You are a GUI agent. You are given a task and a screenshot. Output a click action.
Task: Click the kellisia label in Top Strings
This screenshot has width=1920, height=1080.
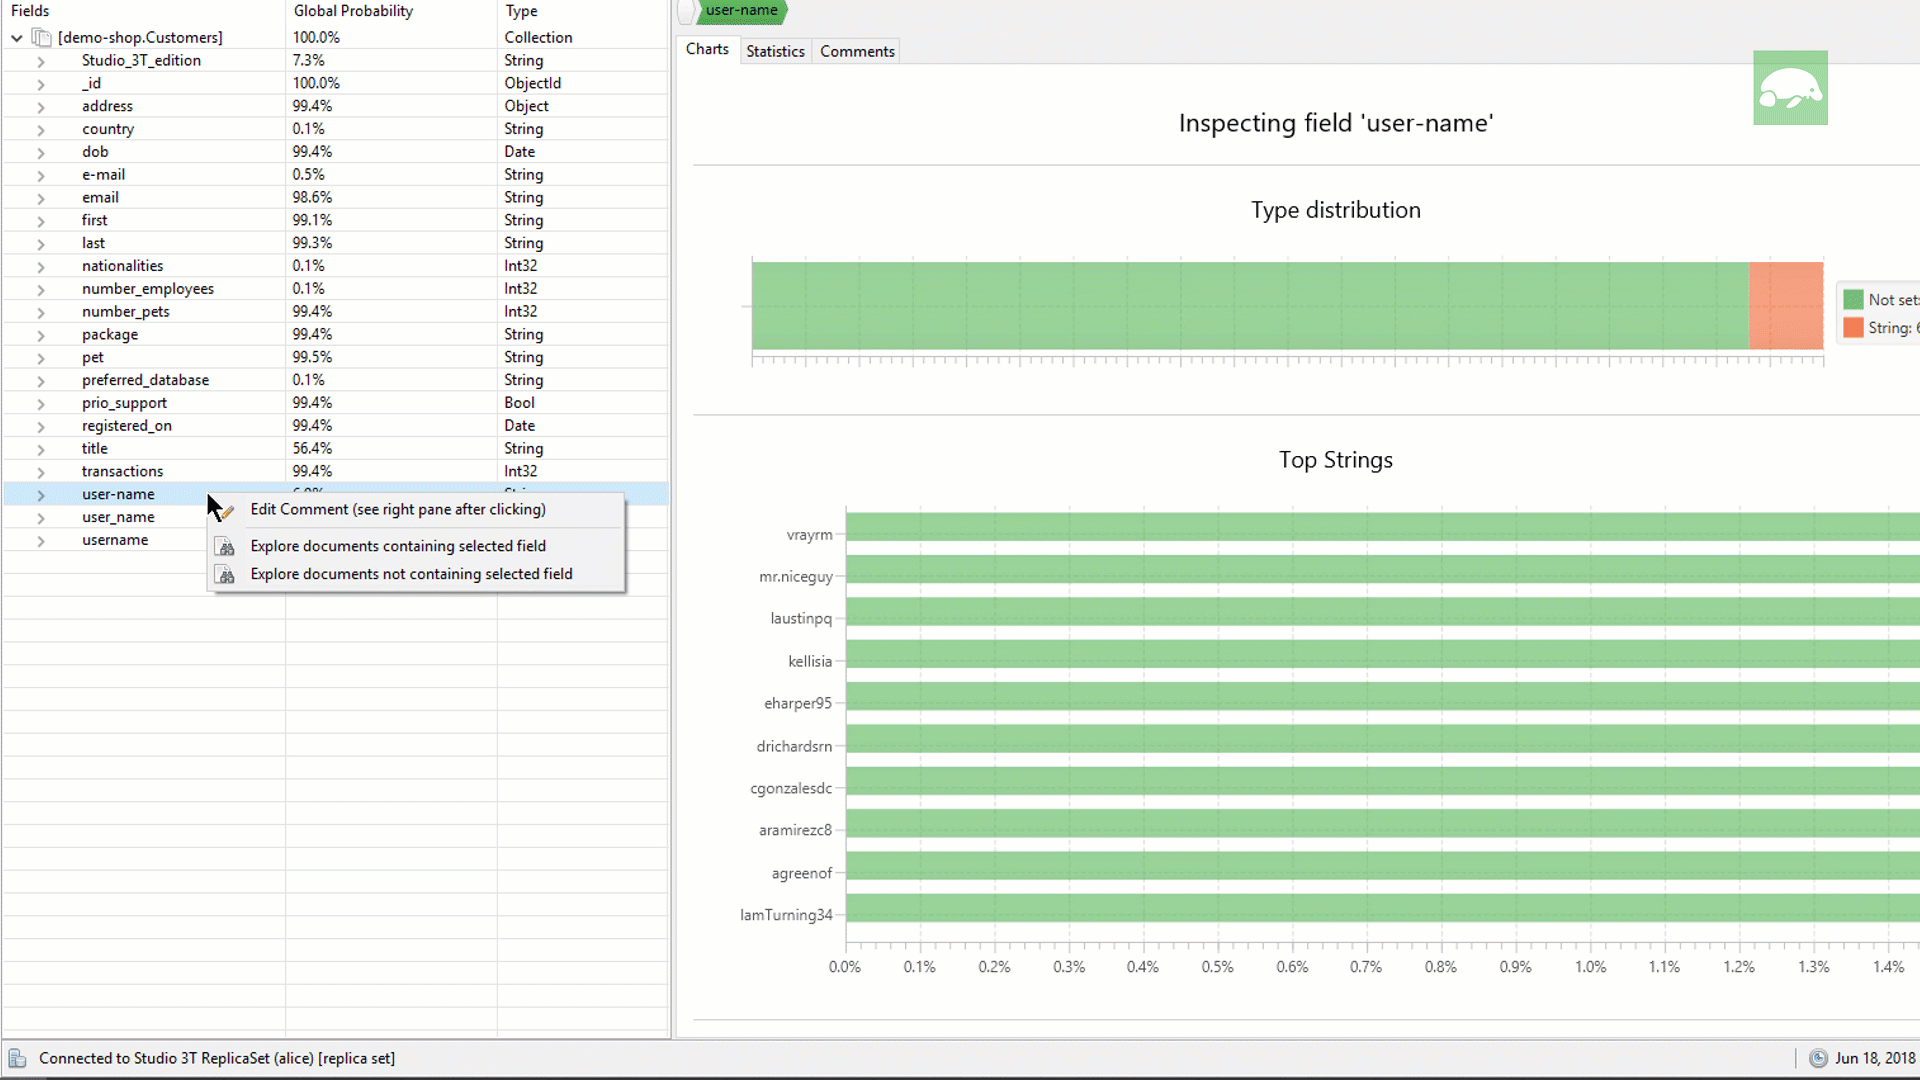(810, 661)
